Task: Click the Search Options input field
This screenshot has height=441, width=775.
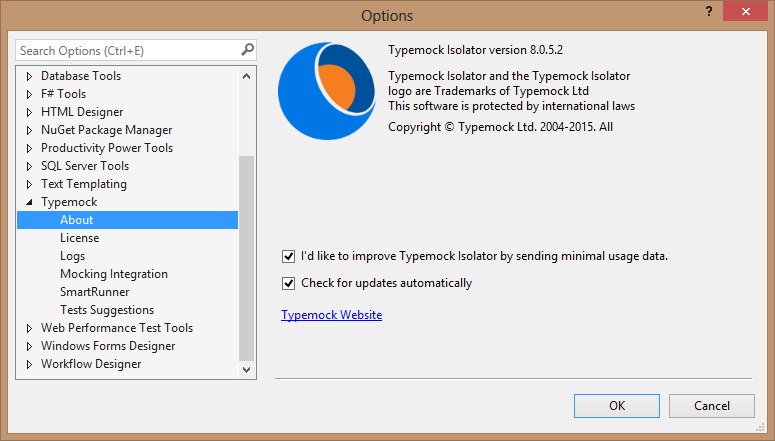Action: [x=125, y=50]
